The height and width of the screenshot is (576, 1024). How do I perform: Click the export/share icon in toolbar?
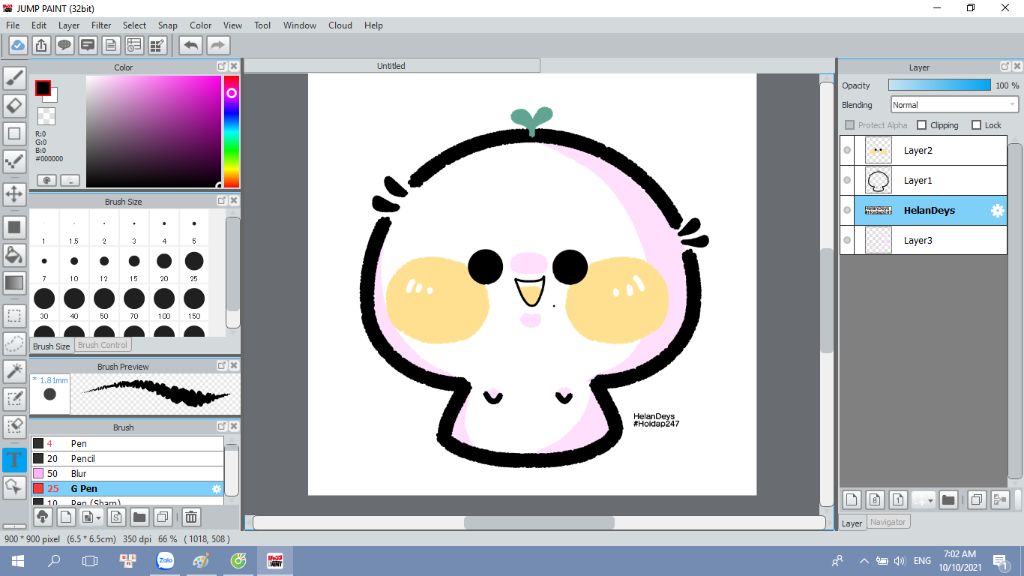click(42, 45)
